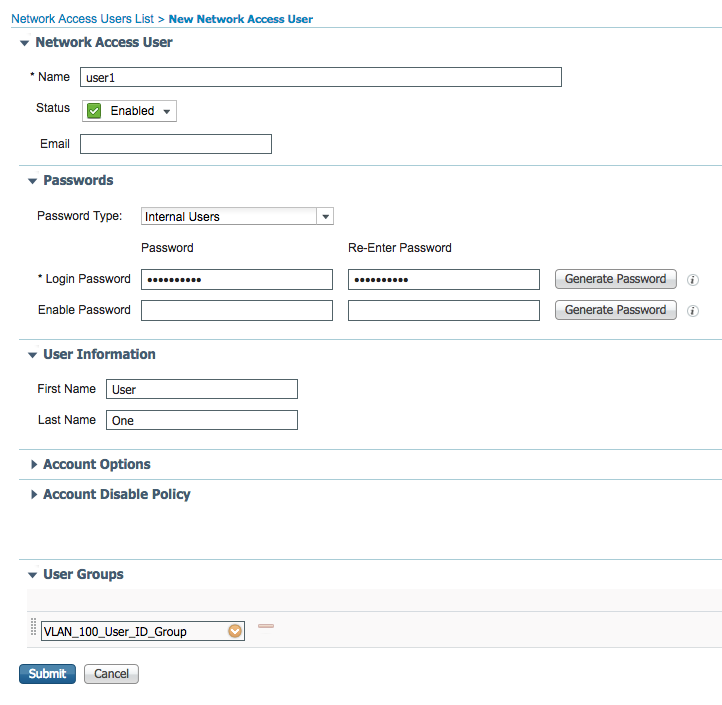
Task: Click Generate Password for Enable Password
Action: (615, 310)
